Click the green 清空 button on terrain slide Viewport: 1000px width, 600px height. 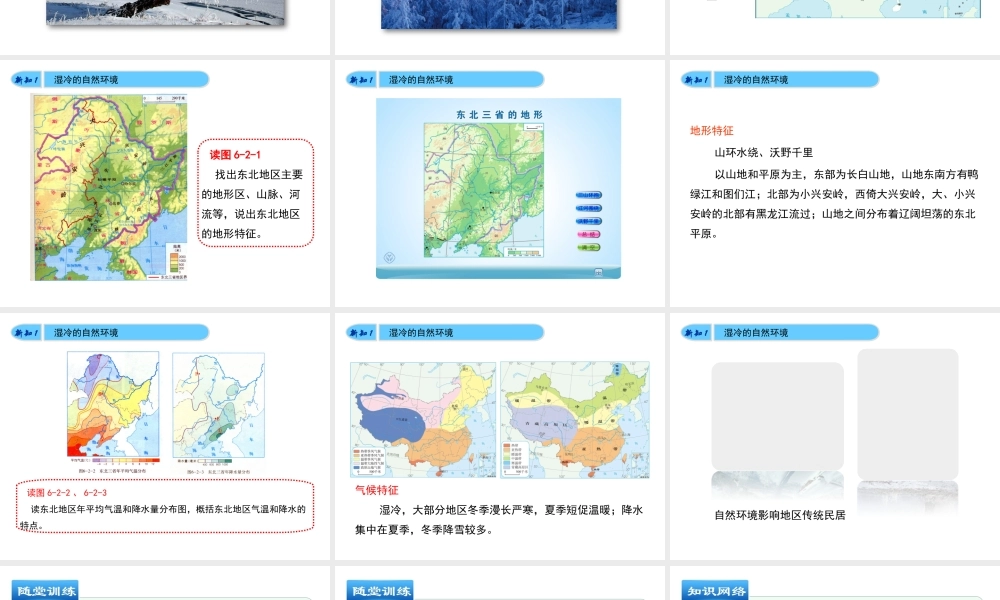pyautogui.click(x=588, y=246)
